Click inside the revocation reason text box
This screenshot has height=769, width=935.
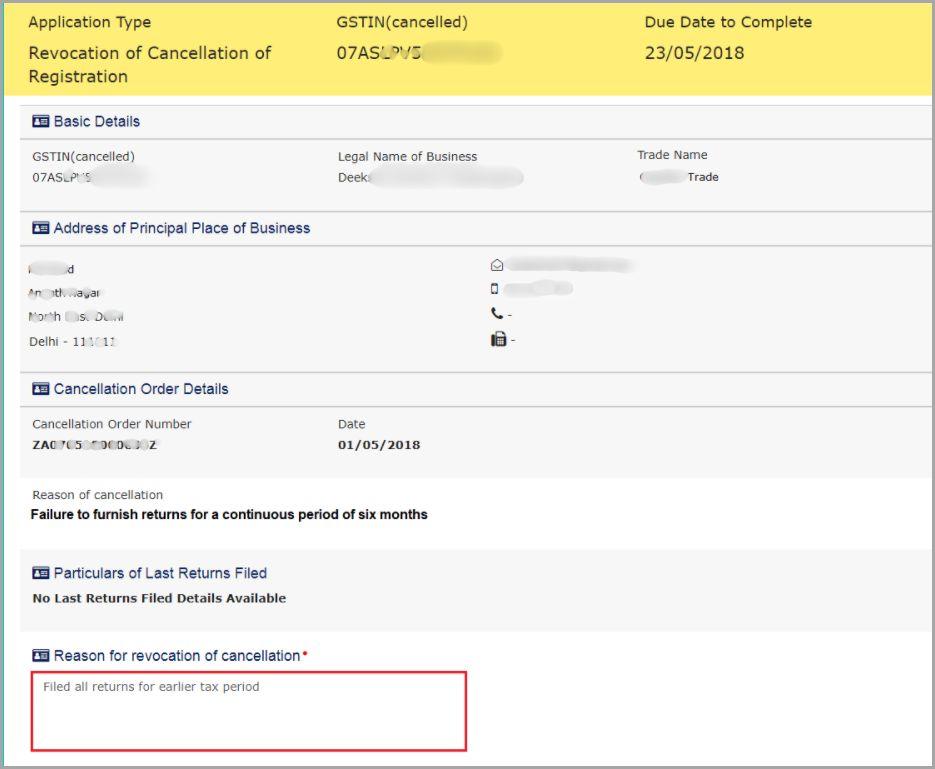(x=250, y=710)
